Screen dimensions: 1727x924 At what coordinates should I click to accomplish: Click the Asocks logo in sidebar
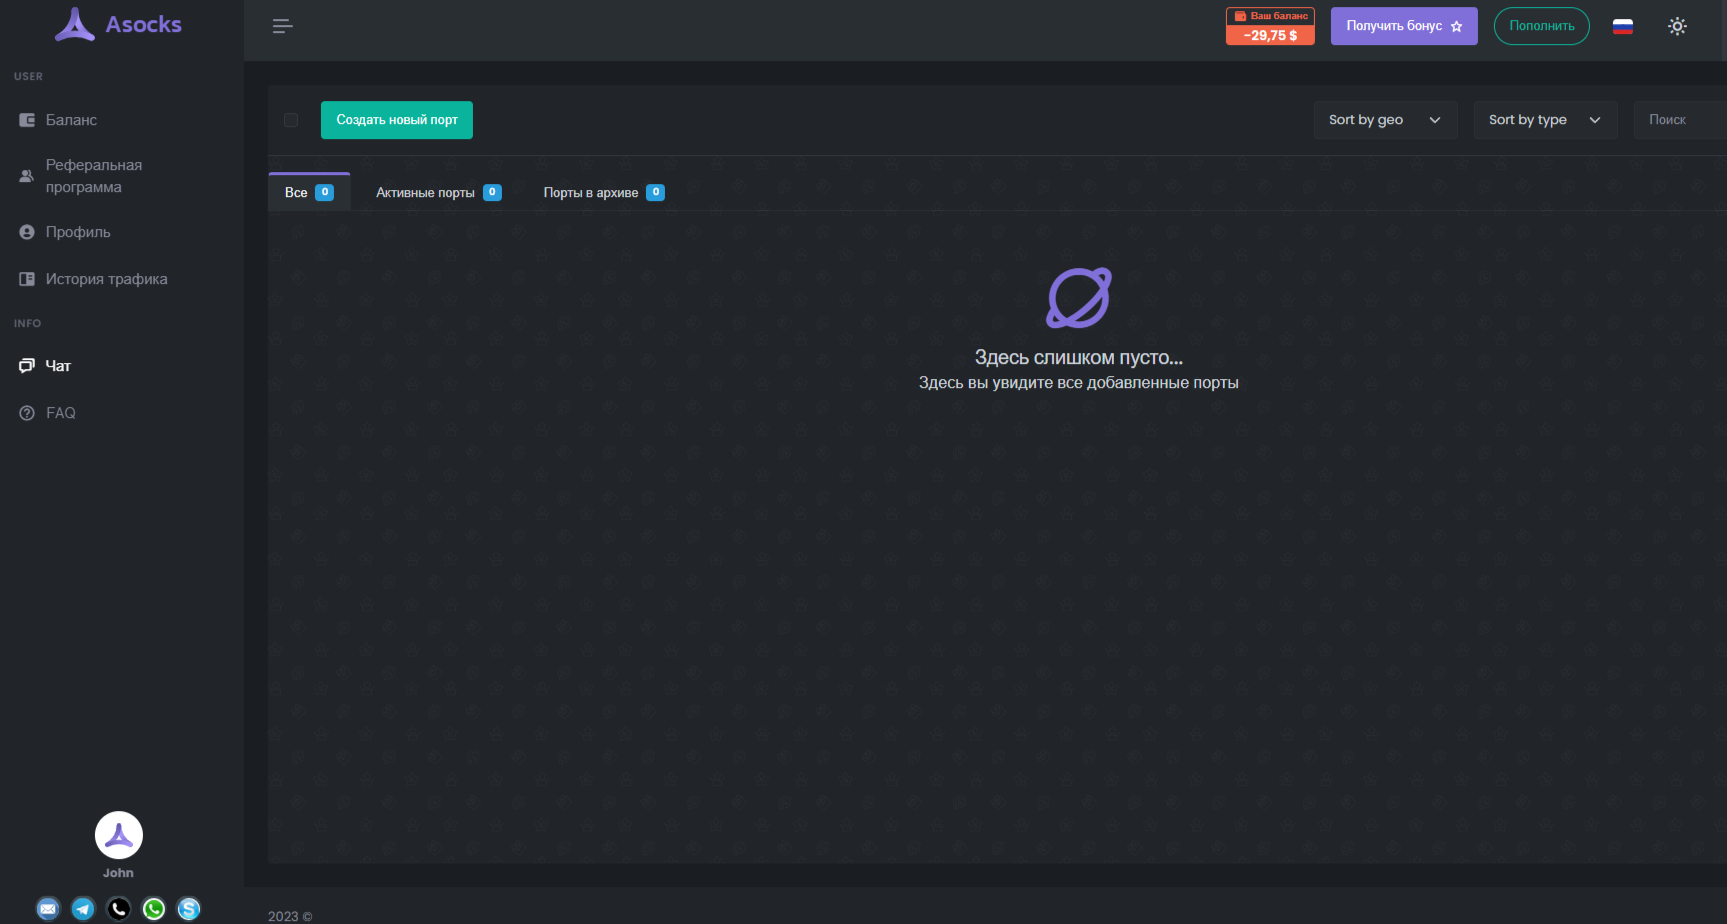point(118,25)
